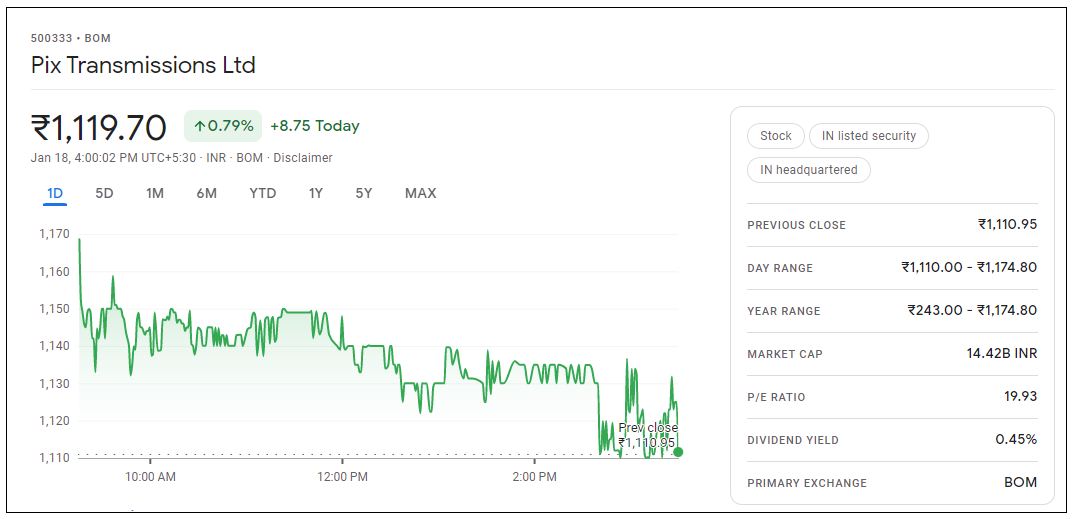
Task: Click the green end-point dot on chart
Action: (x=678, y=452)
